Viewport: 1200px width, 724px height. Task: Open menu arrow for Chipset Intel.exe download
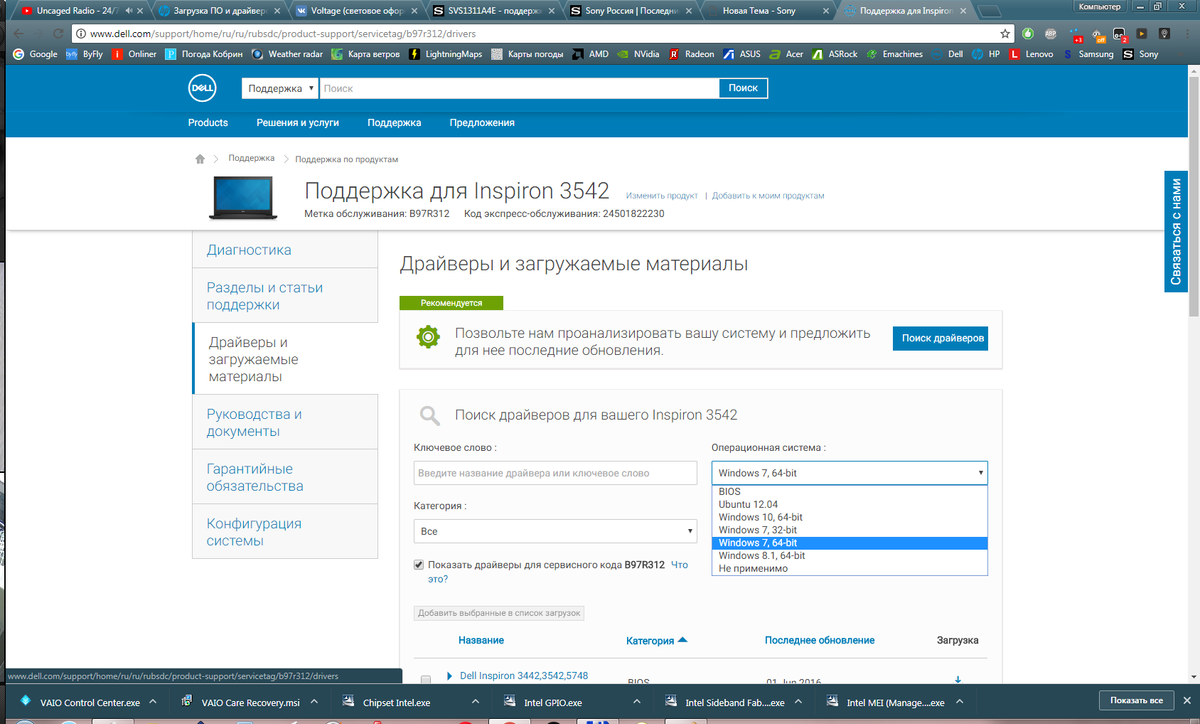tap(477, 702)
